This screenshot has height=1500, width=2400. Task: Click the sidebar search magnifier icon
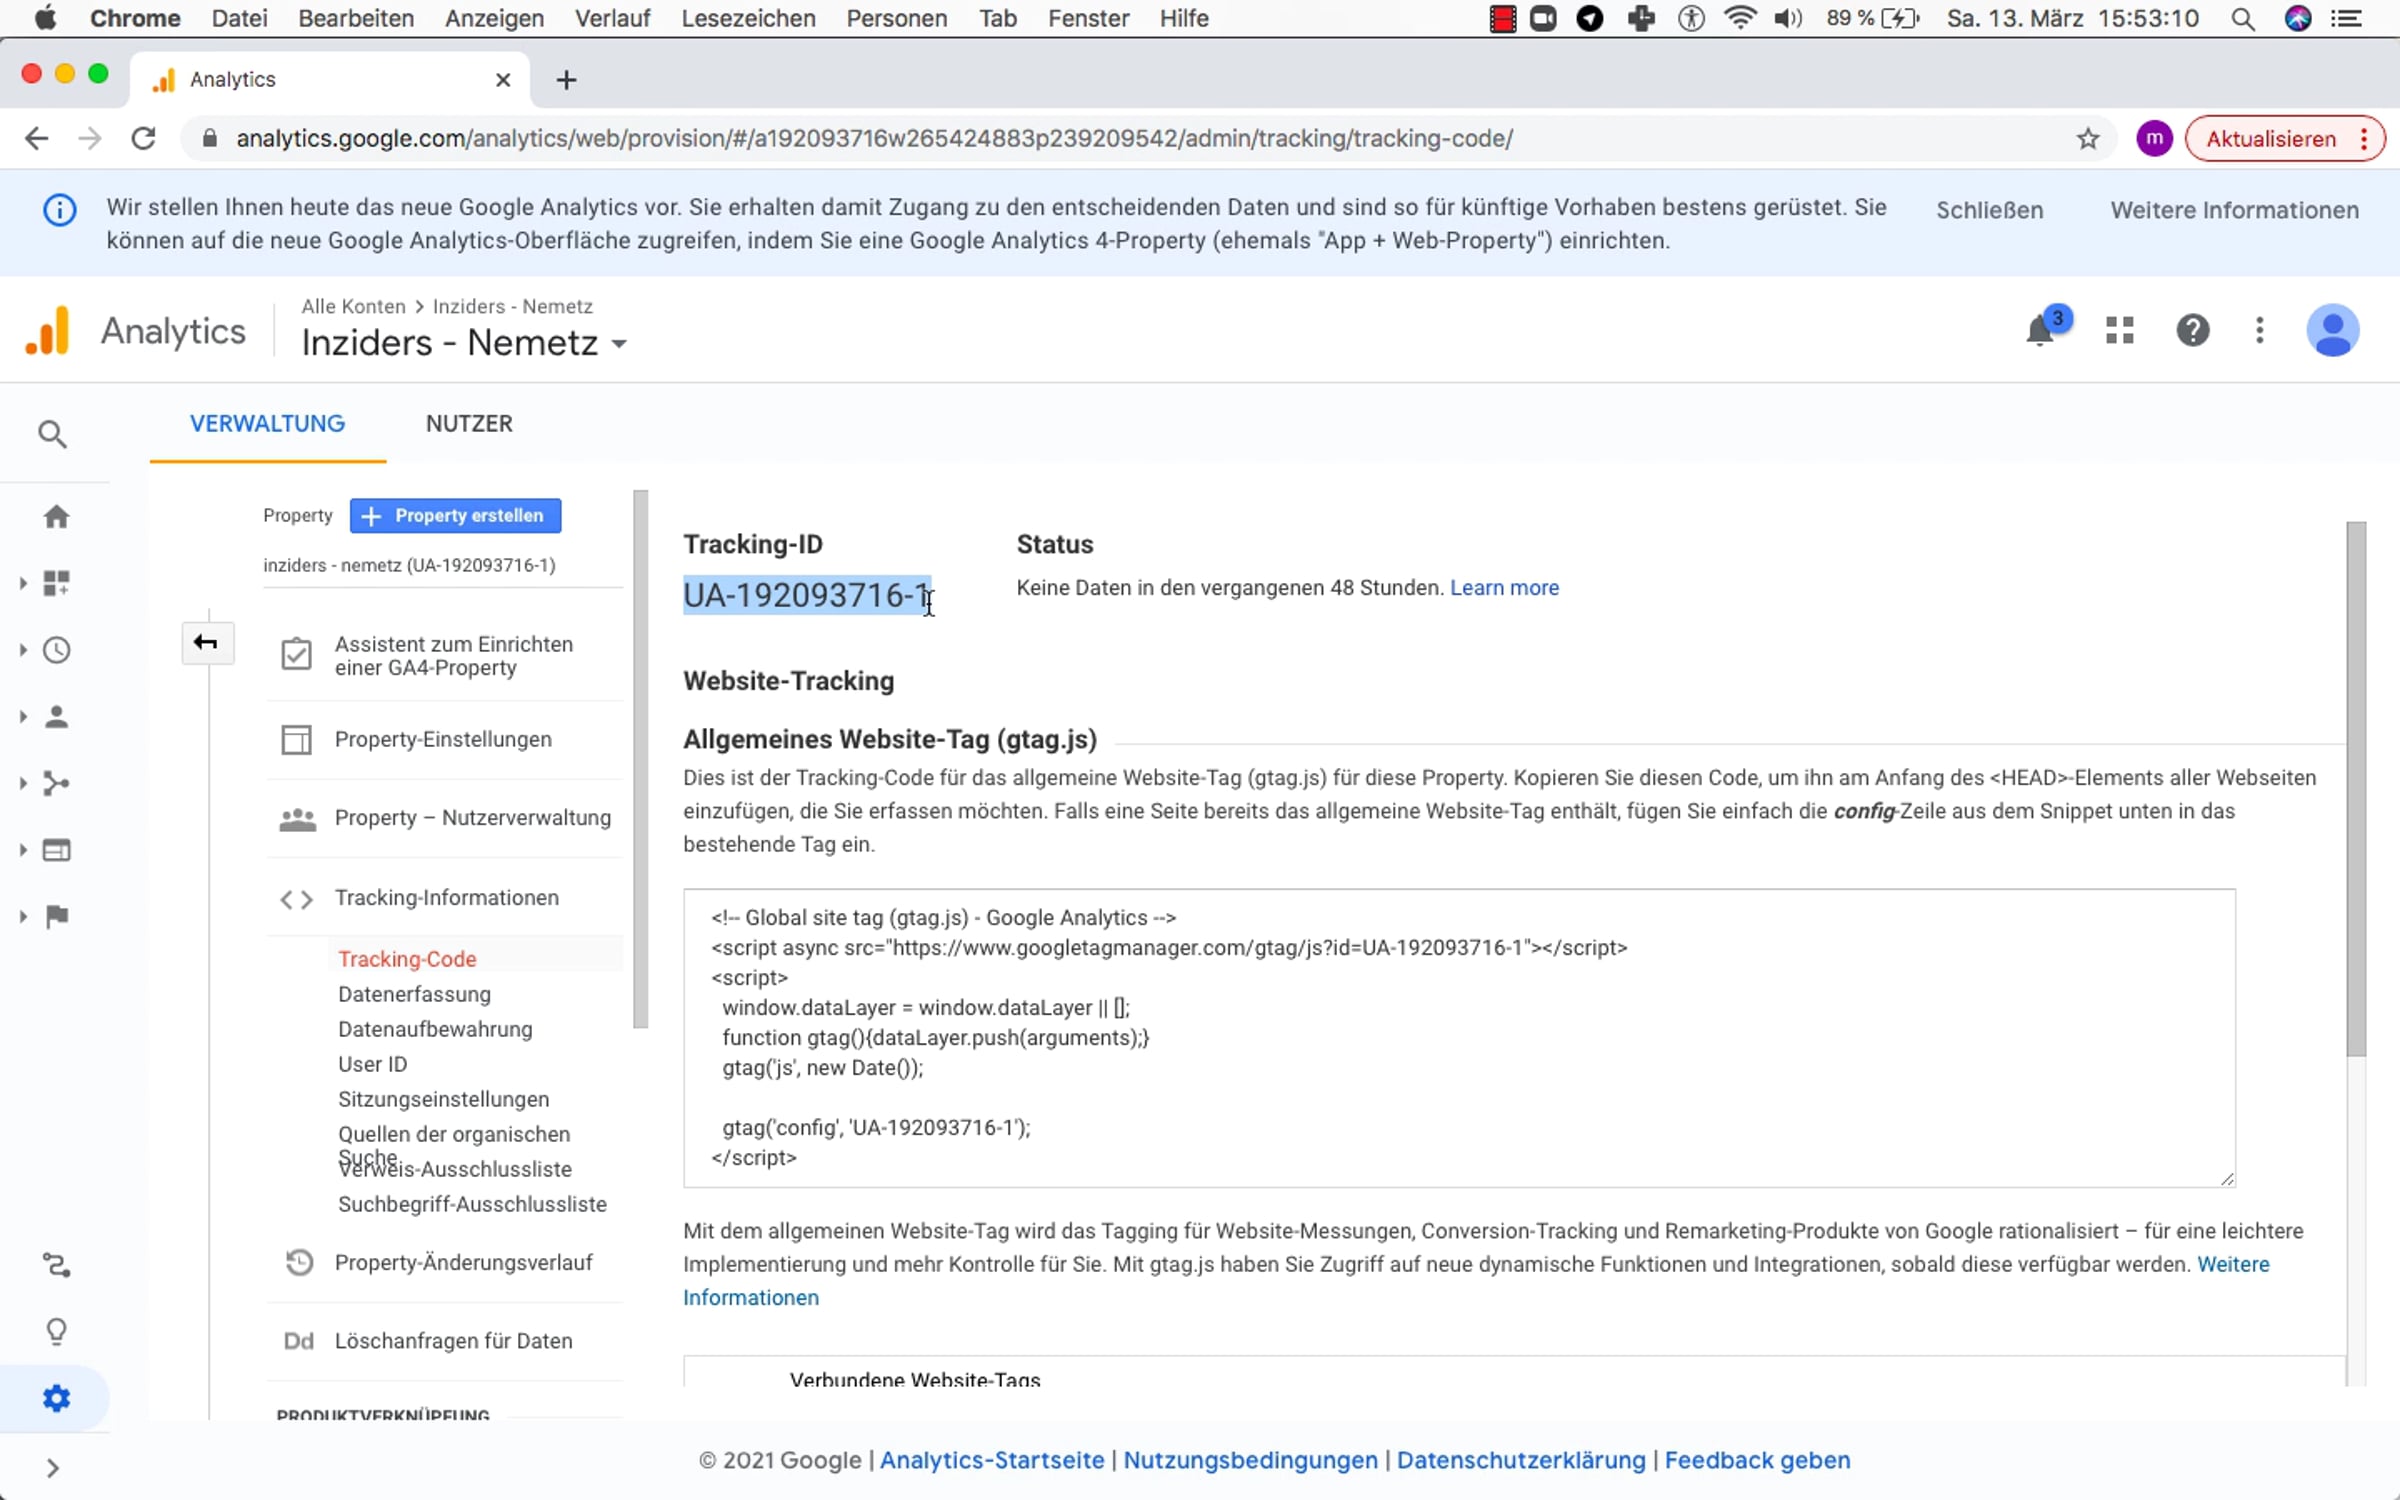point(53,434)
